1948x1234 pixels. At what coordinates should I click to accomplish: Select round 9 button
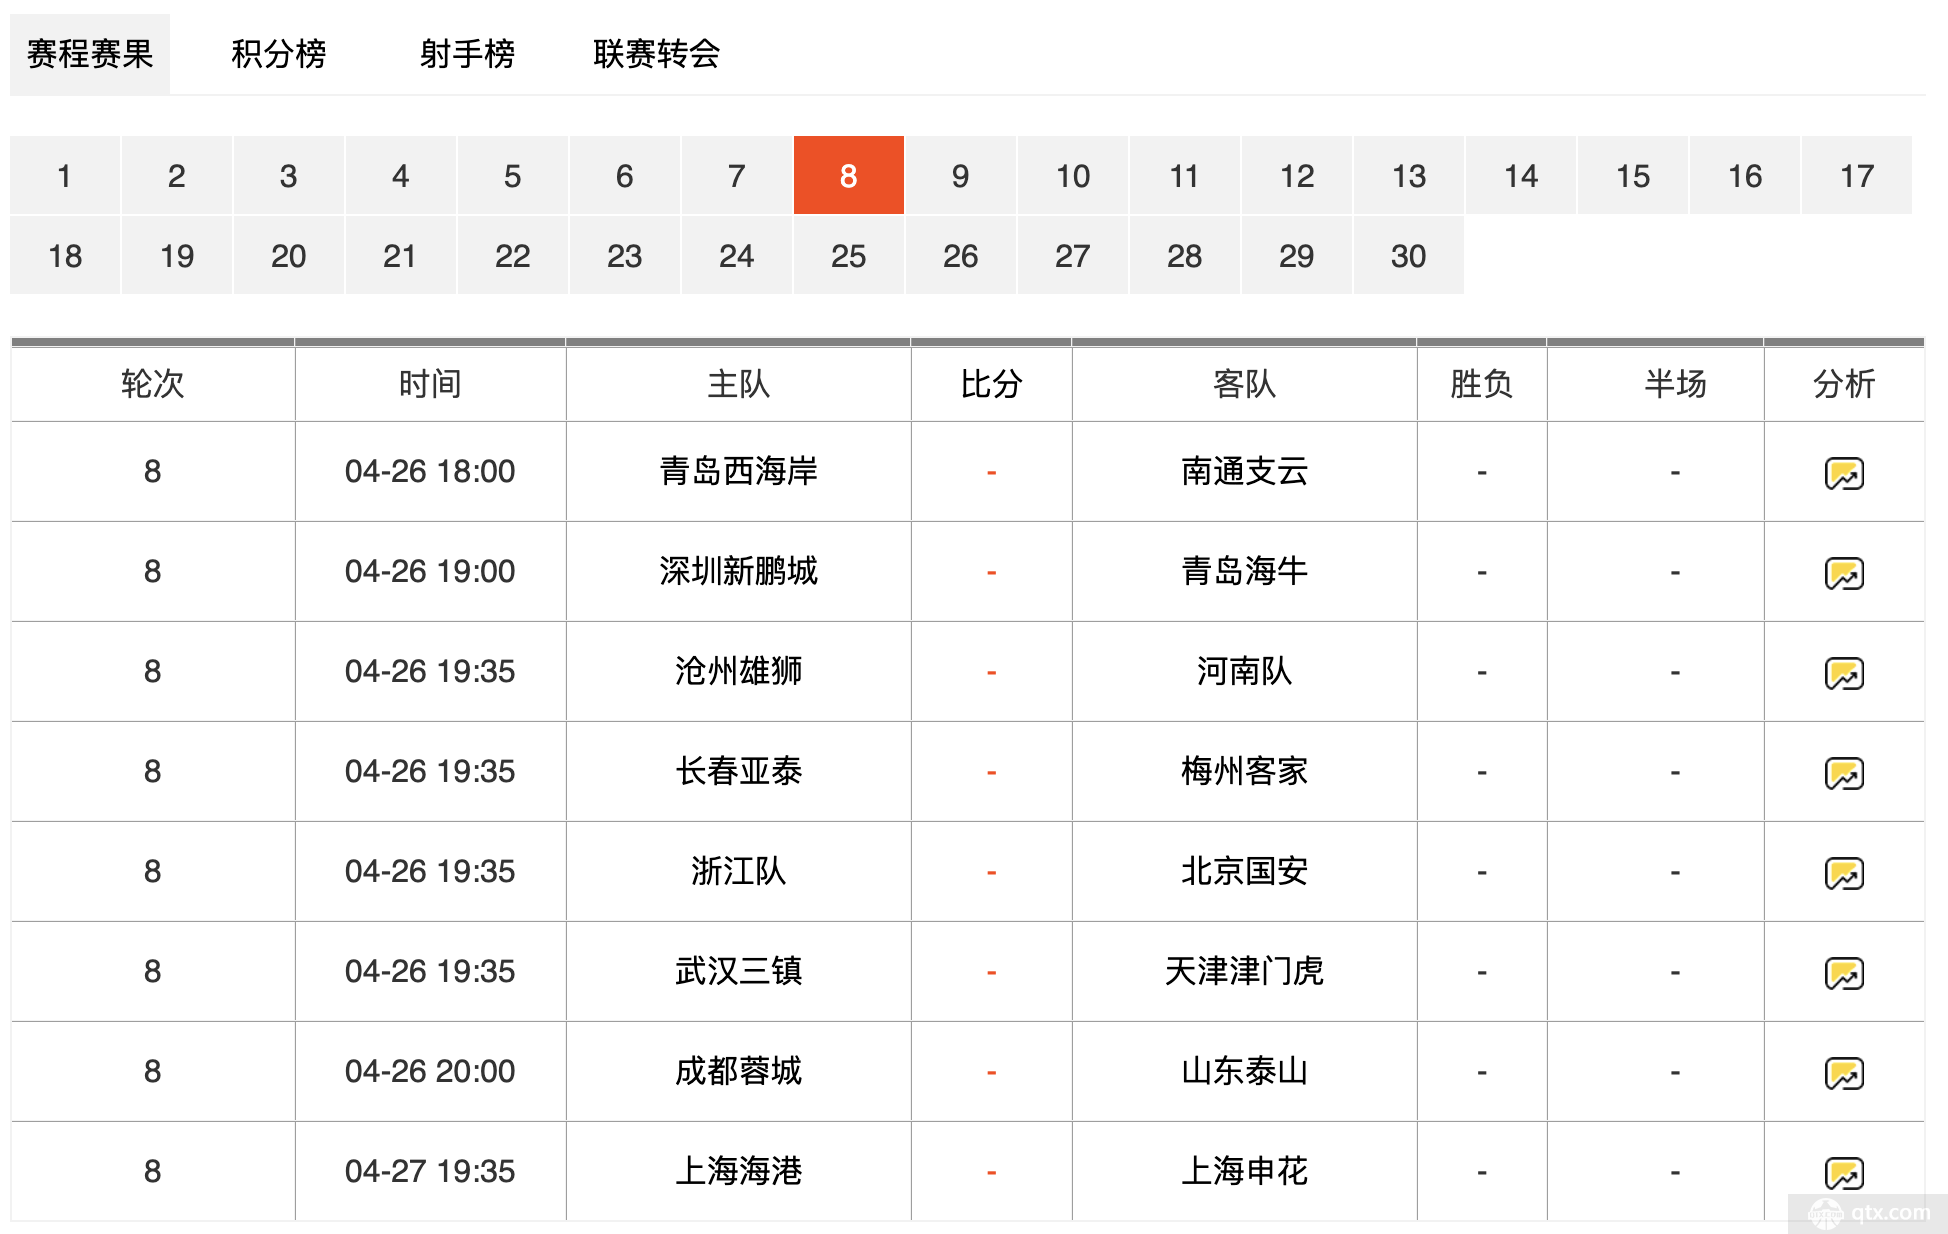[960, 176]
